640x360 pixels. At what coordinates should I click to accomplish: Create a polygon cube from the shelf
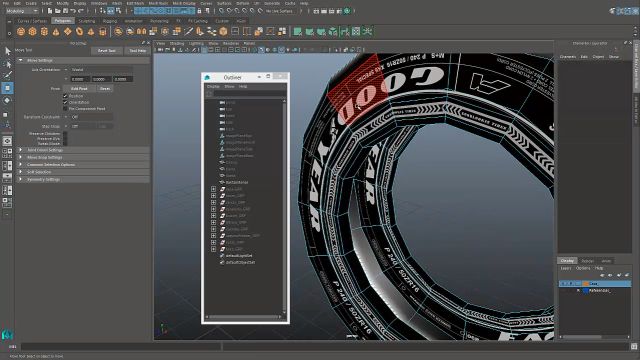pos(32,31)
